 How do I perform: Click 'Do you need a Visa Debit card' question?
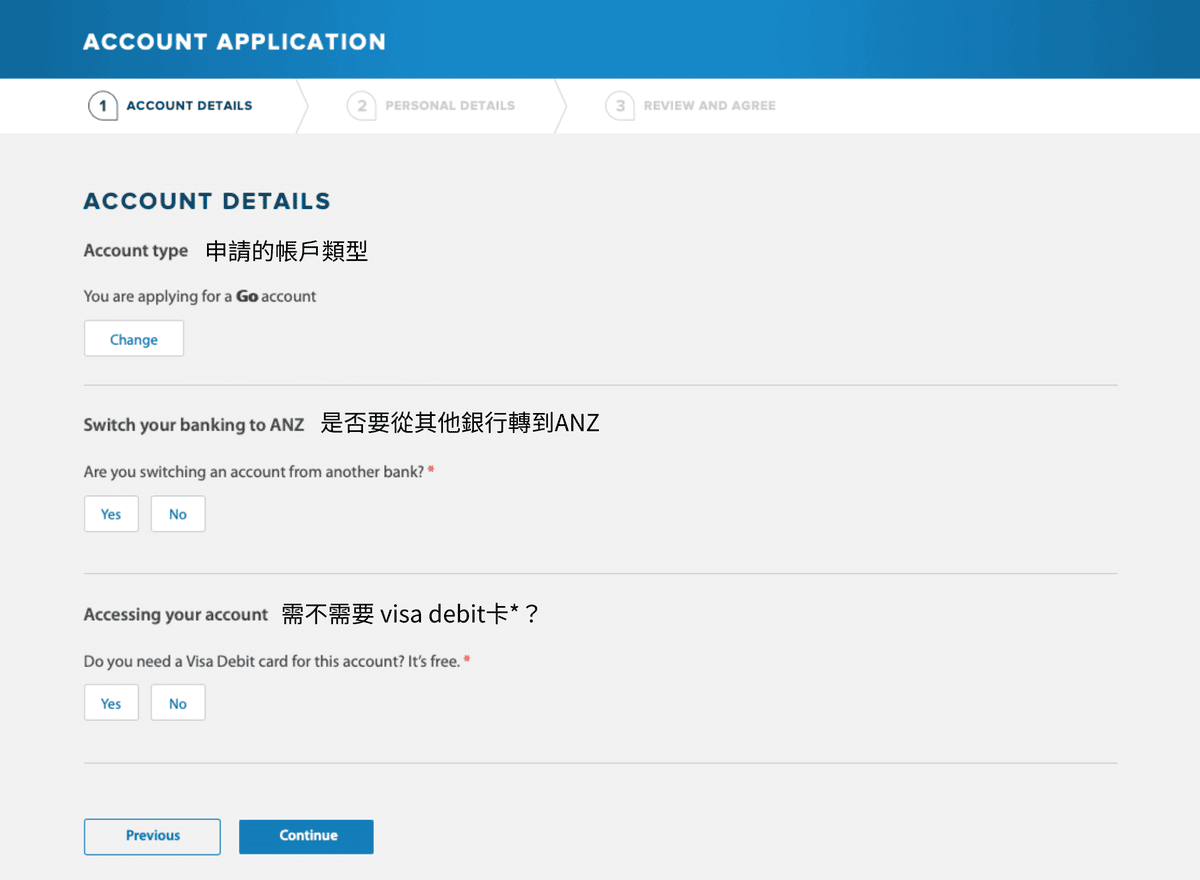[272, 661]
